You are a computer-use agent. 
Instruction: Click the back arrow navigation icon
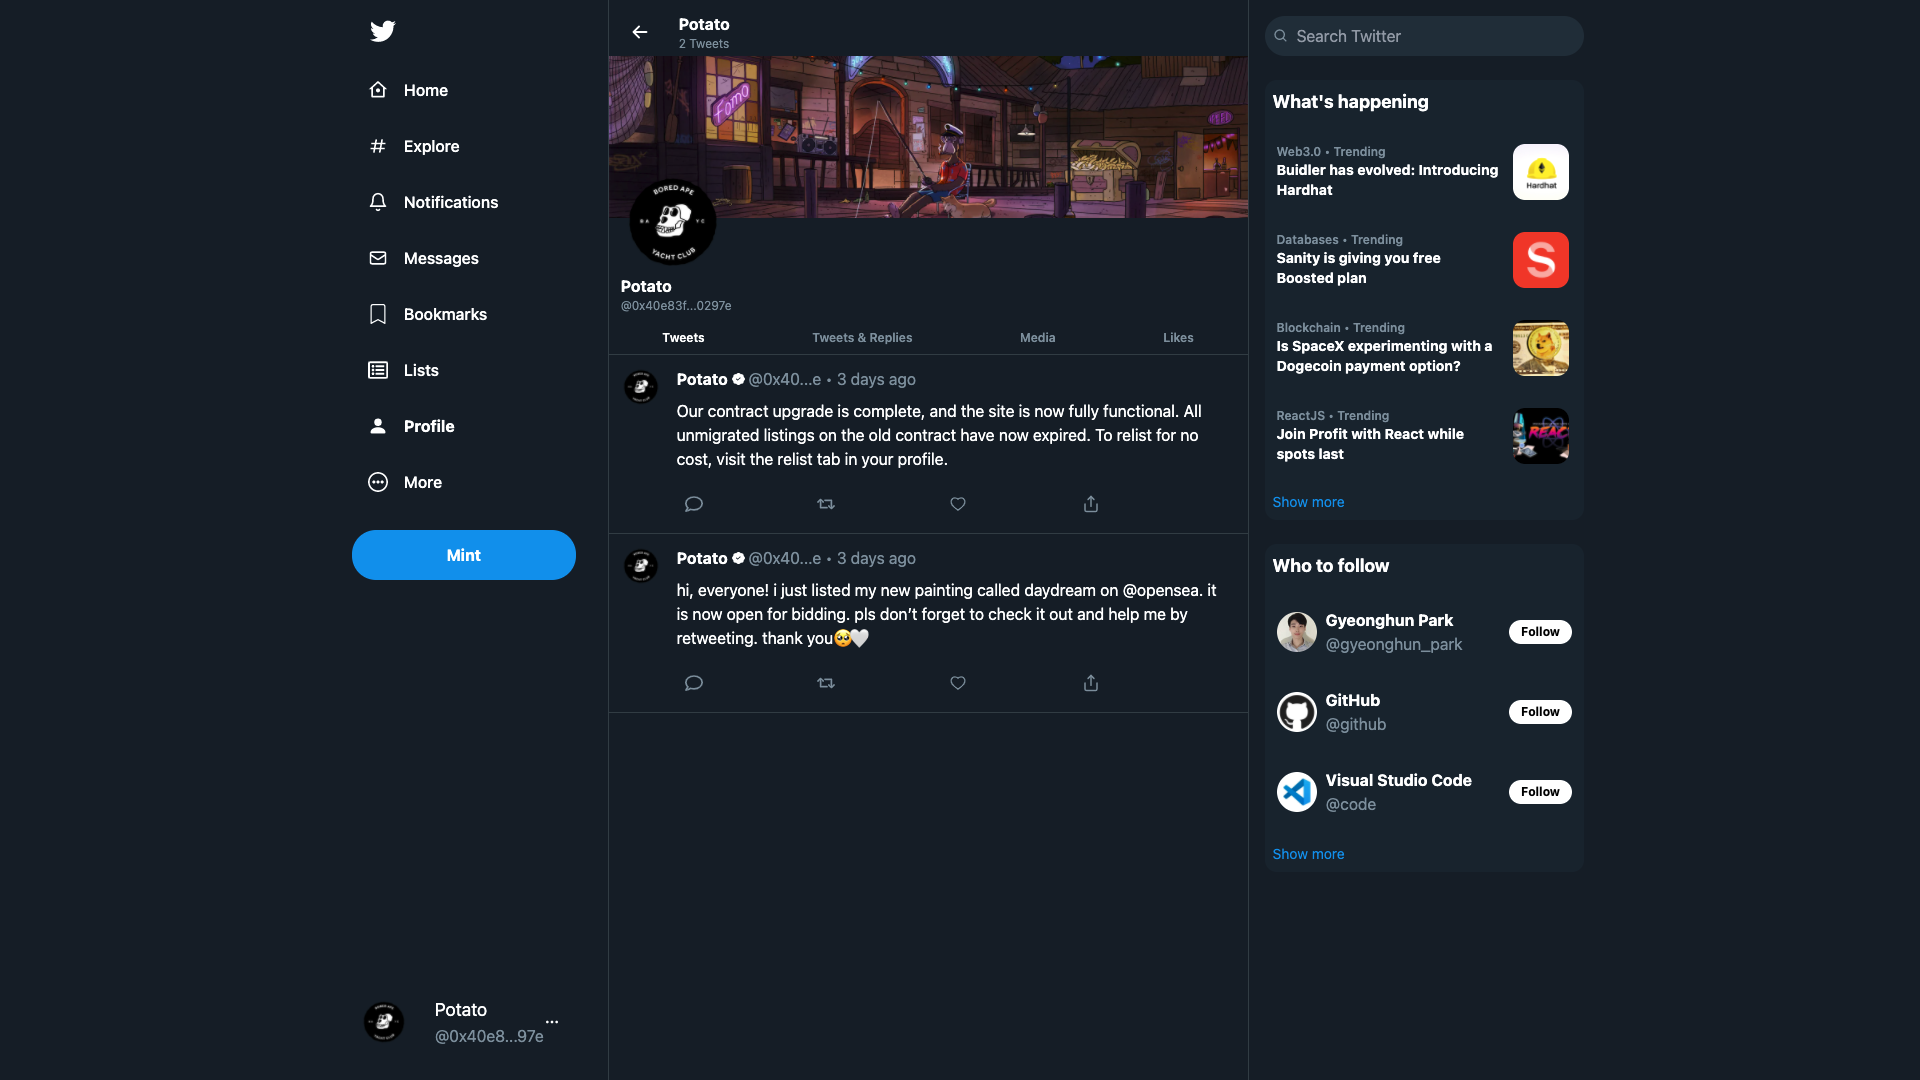tap(638, 32)
